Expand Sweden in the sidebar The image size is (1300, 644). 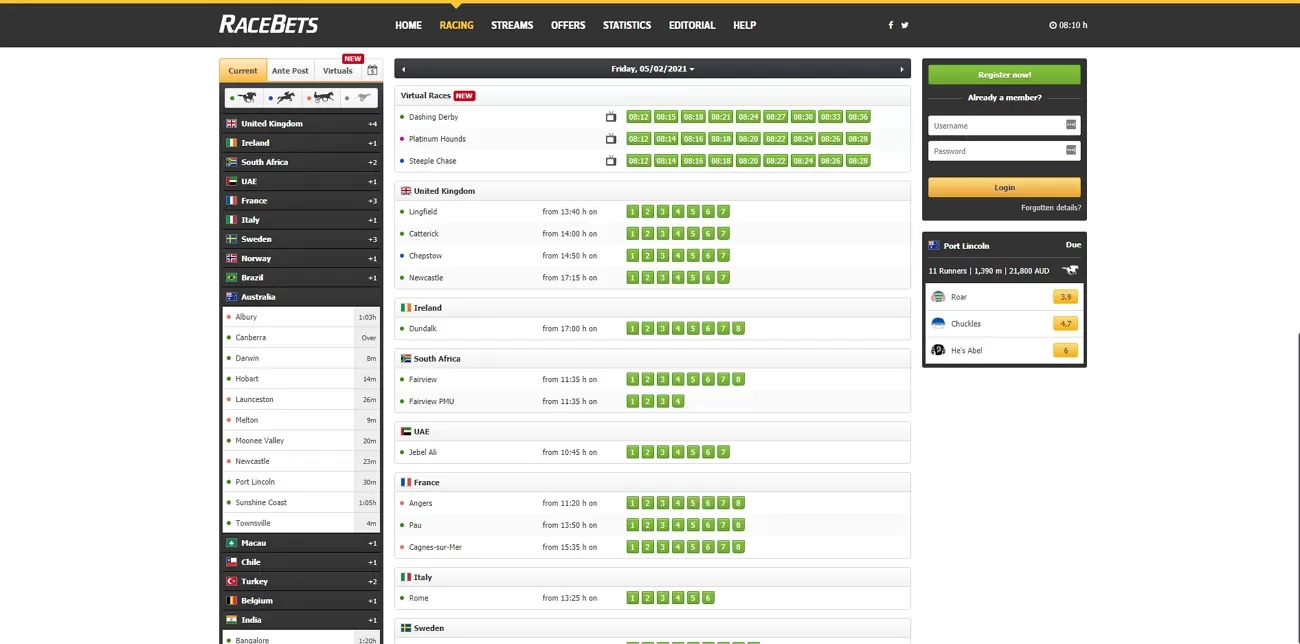(x=301, y=239)
